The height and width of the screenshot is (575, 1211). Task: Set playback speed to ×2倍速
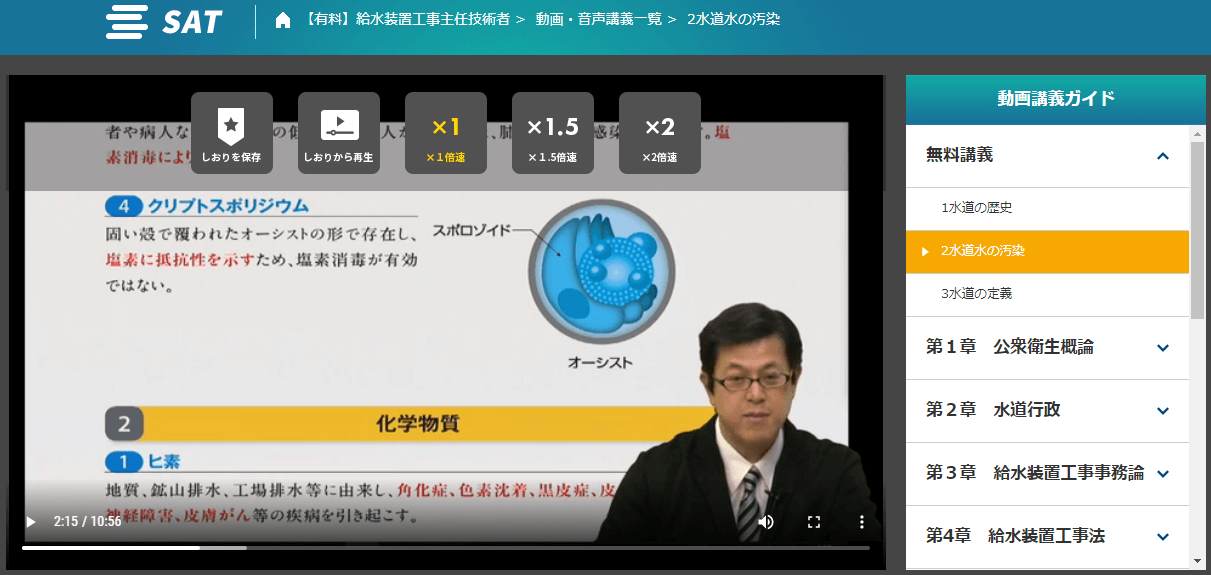click(660, 133)
